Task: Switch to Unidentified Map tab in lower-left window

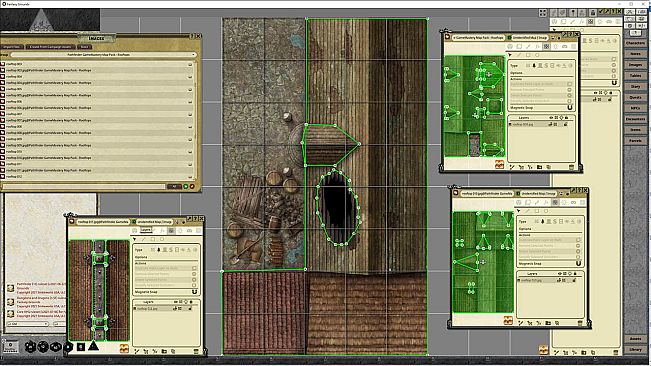Action: (x=154, y=222)
